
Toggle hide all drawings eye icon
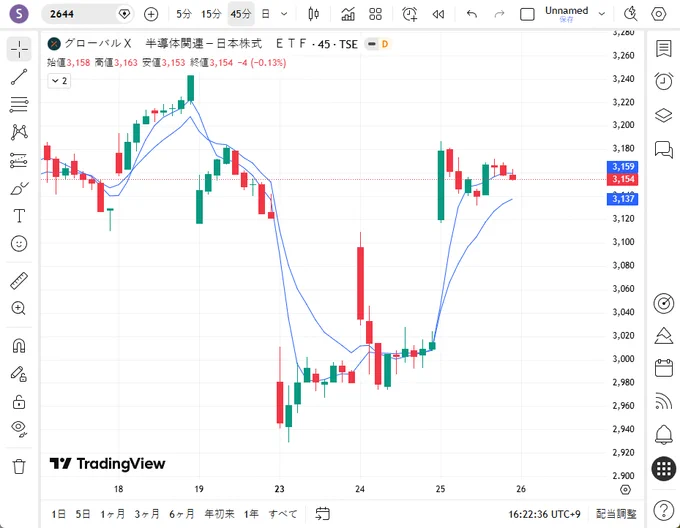[x=19, y=428]
